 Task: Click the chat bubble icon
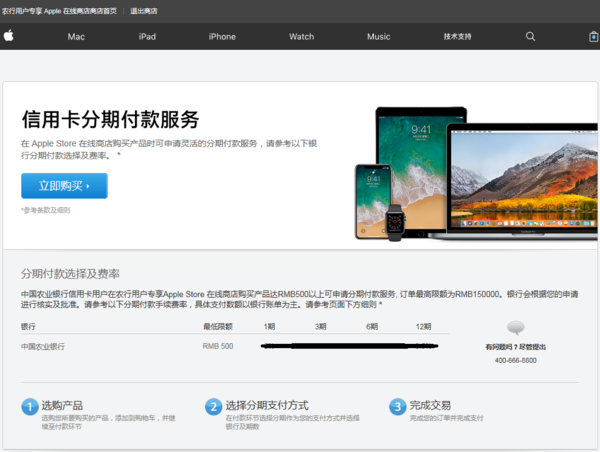(515, 328)
